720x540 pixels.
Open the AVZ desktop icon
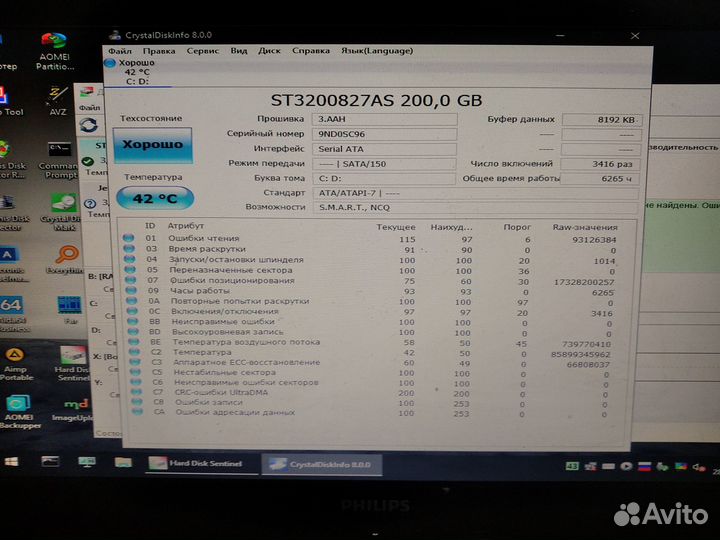58,100
